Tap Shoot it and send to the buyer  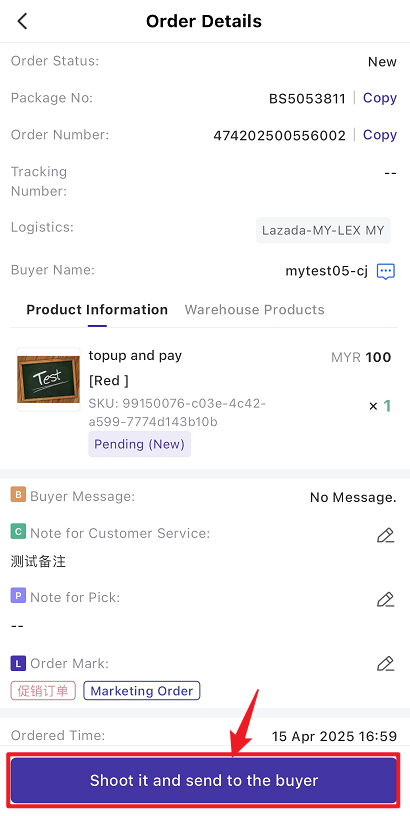[204, 780]
